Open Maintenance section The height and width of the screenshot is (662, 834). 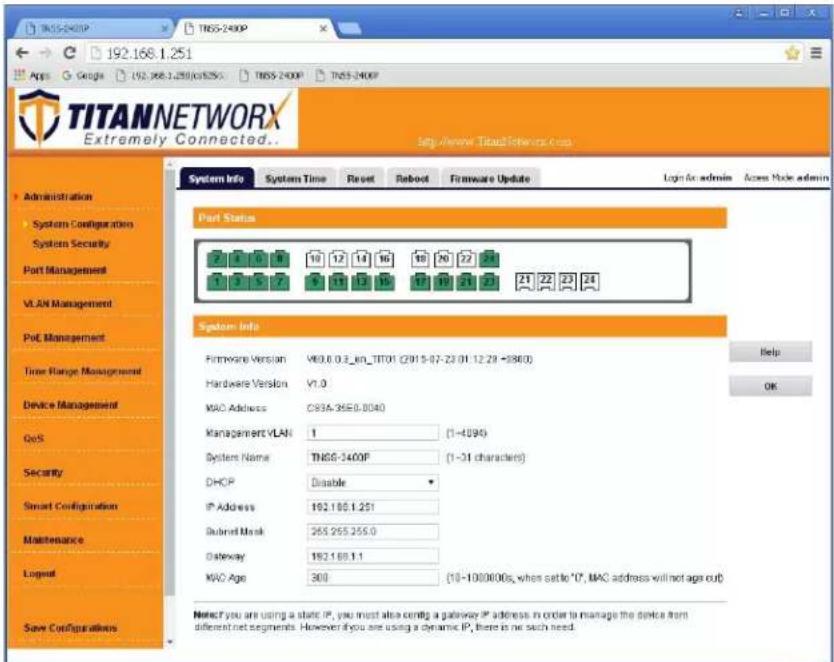(53, 540)
